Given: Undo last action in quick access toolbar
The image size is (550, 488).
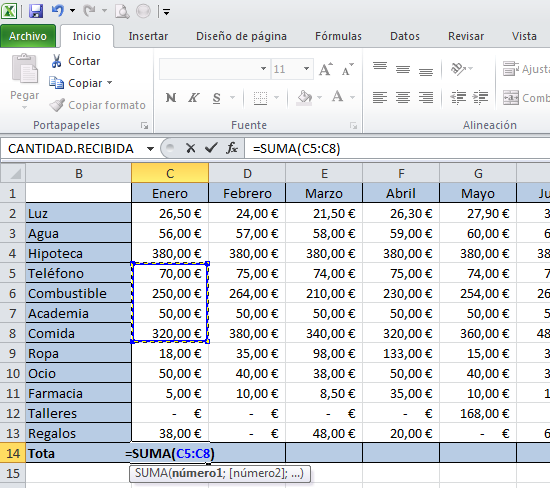Looking at the screenshot, I should [58, 11].
